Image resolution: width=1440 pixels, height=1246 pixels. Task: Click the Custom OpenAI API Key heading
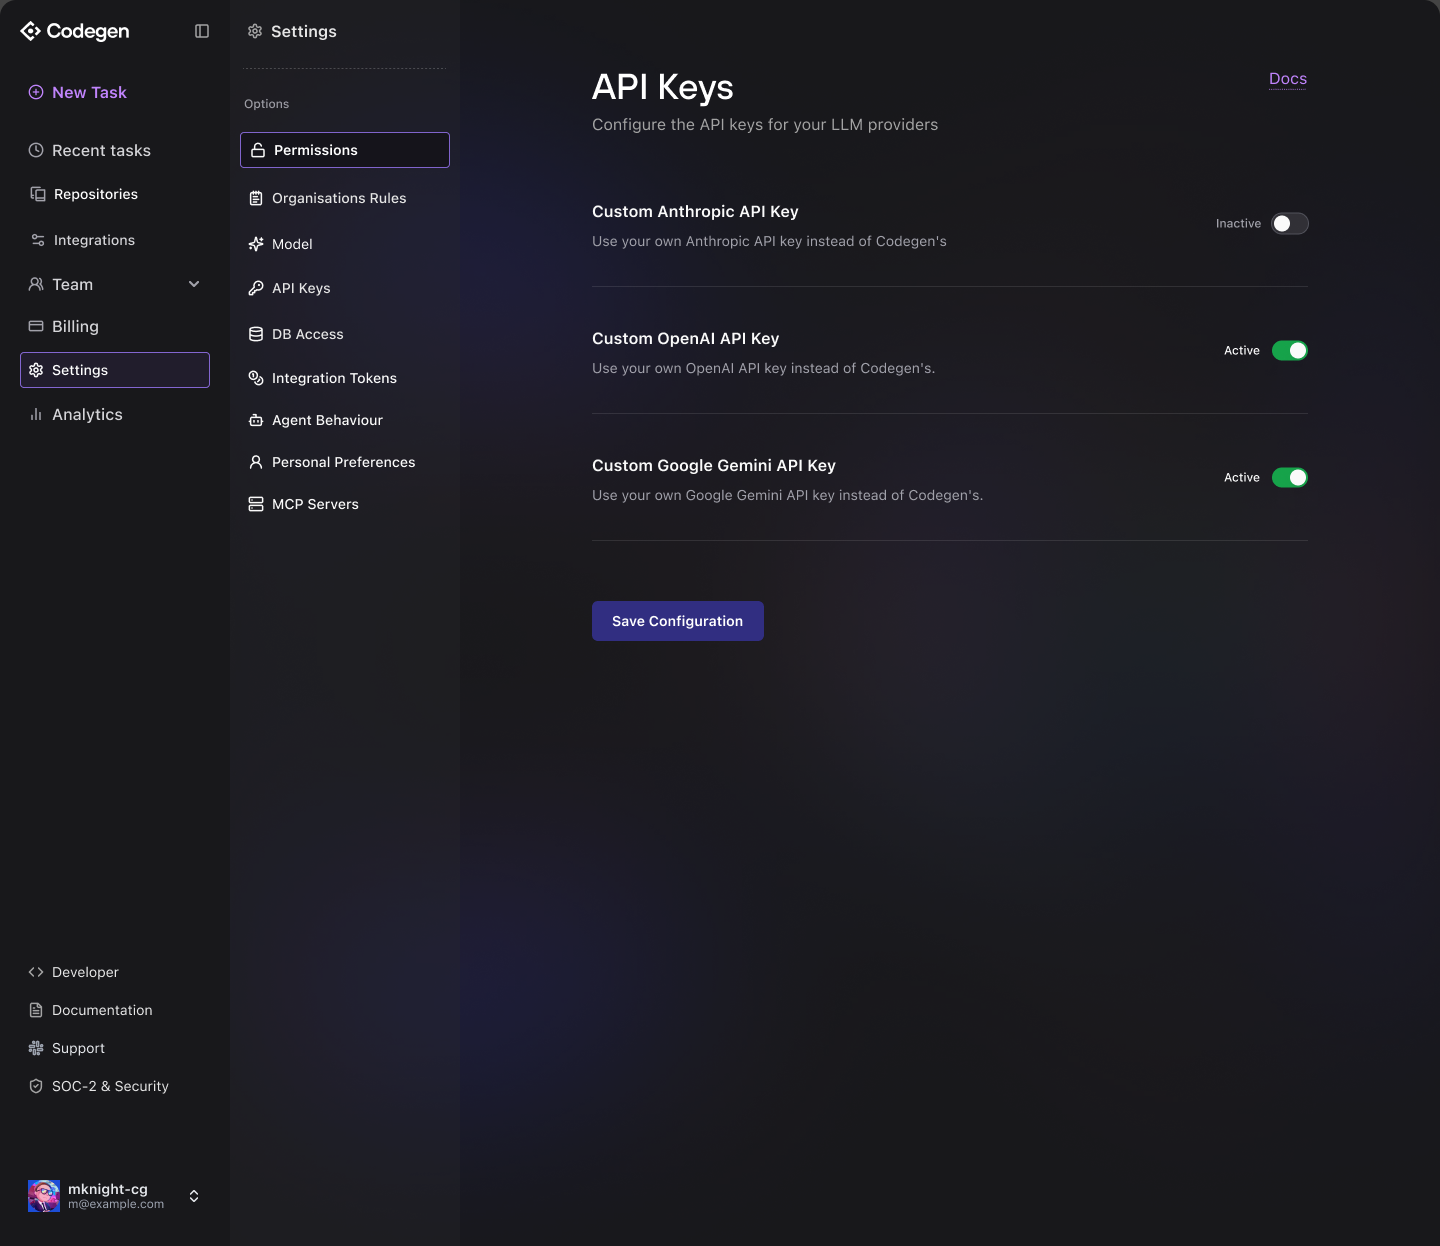tap(685, 339)
